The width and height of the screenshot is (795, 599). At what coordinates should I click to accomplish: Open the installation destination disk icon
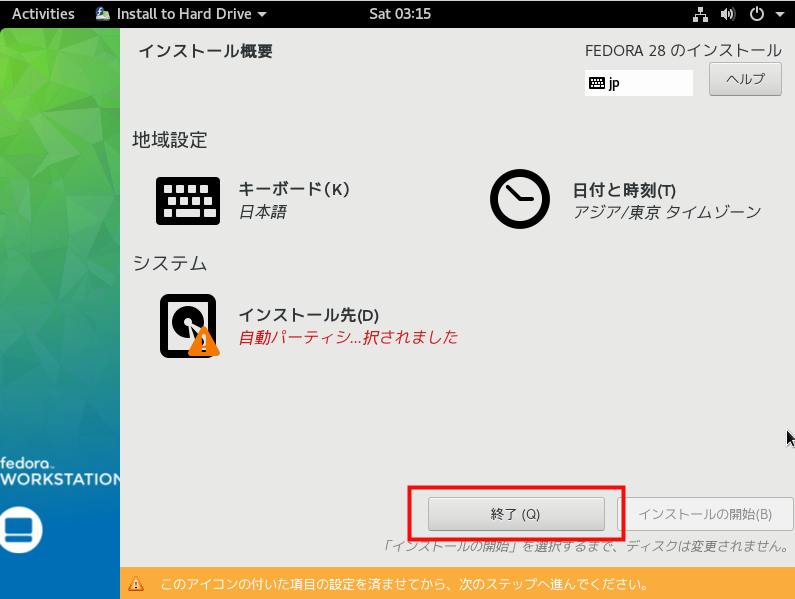[x=189, y=326]
